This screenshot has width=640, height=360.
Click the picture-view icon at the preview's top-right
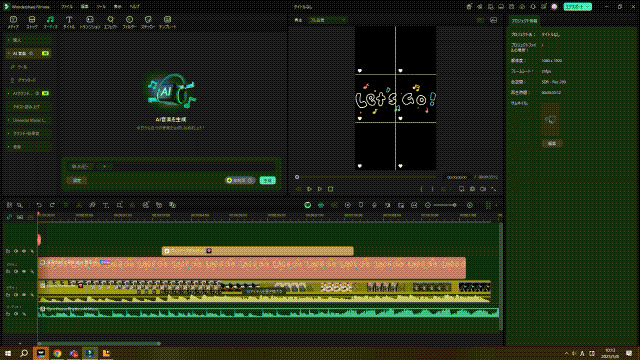[x=493, y=20]
